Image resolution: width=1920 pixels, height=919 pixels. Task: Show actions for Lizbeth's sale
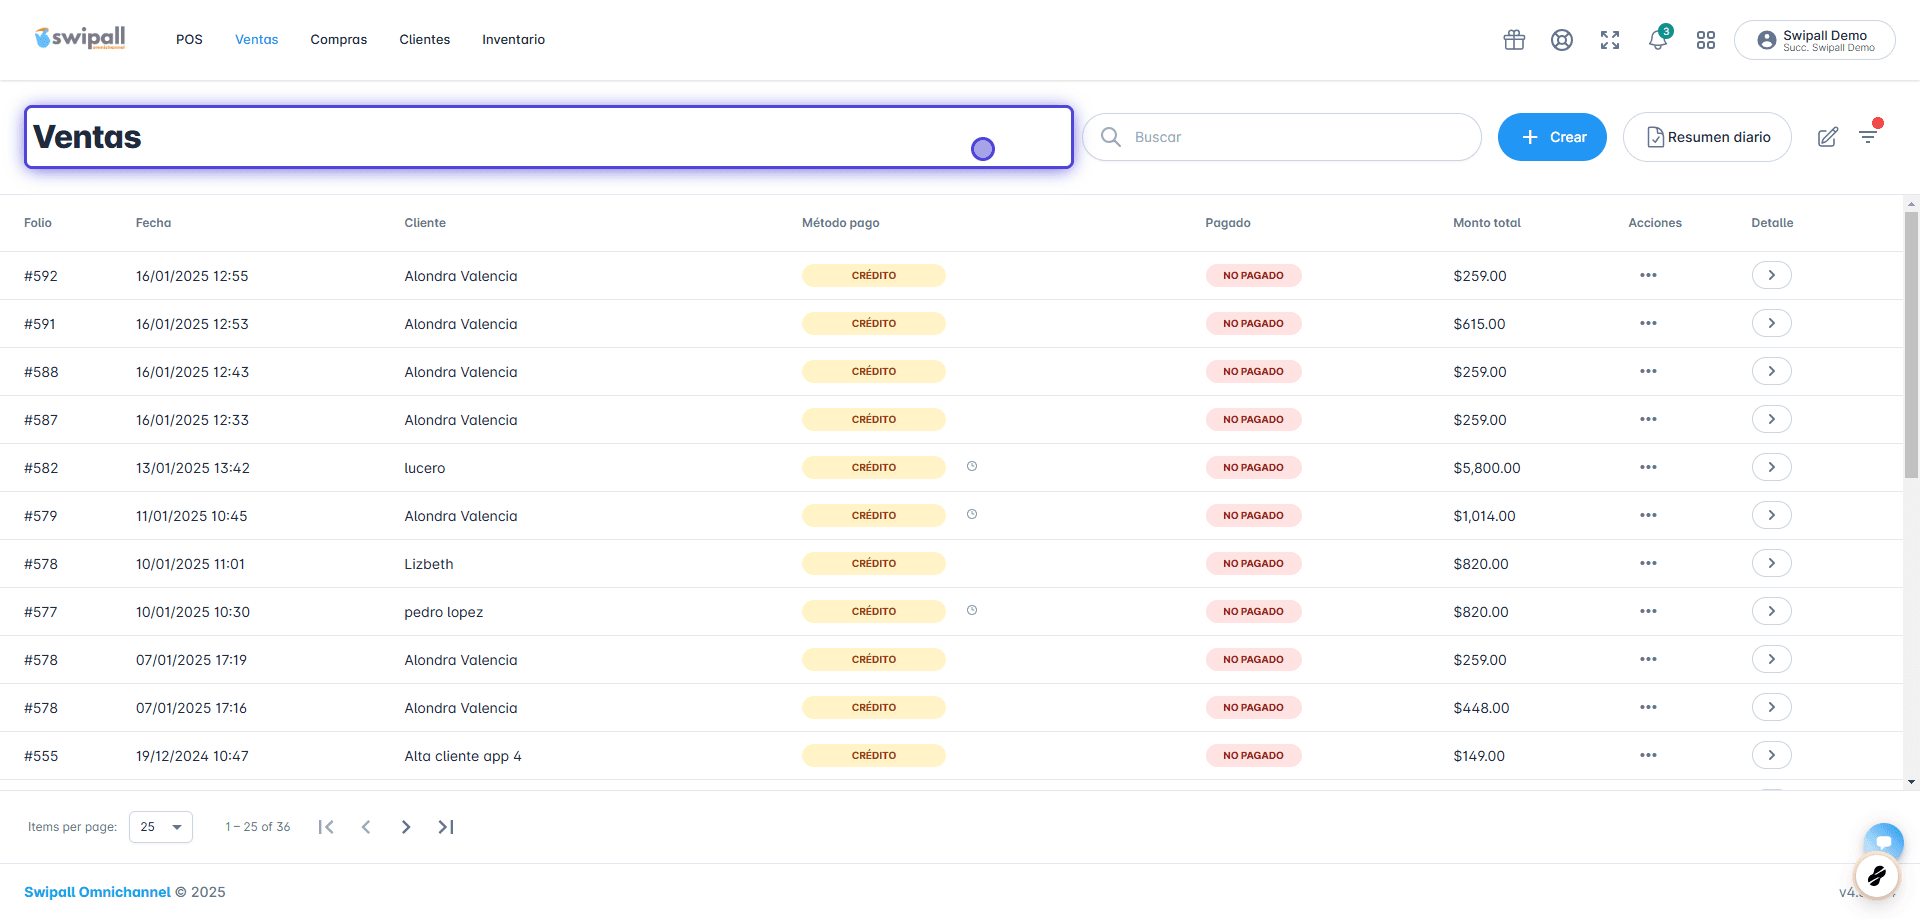(x=1648, y=563)
